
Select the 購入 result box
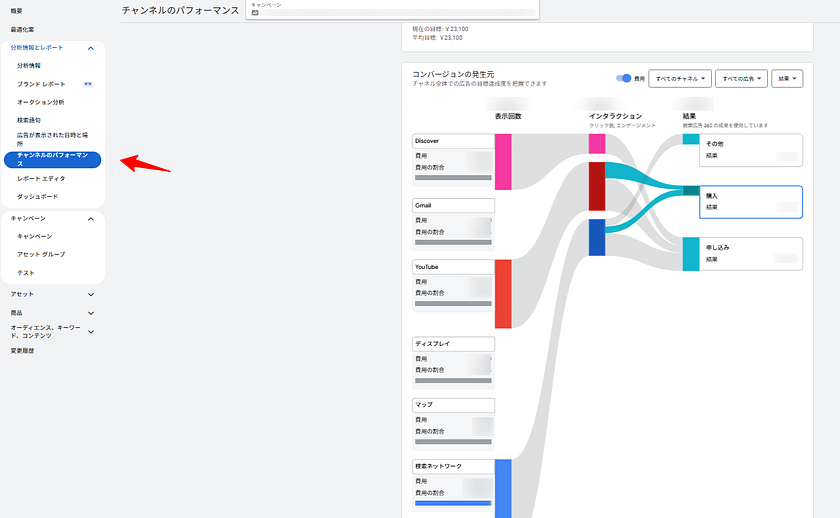click(752, 202)
